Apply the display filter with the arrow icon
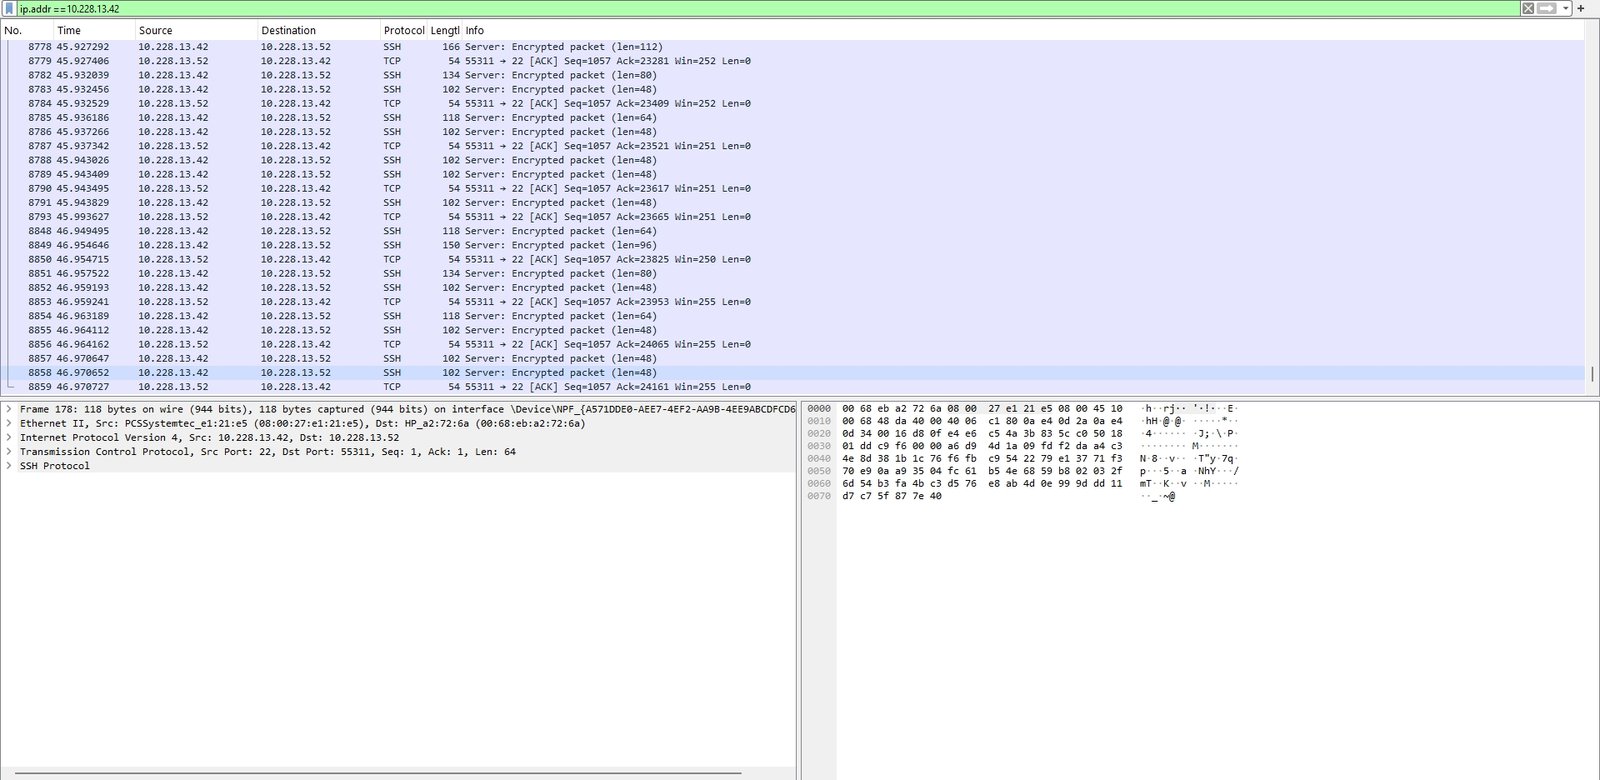Image resolution: width=1600 pixels, height=780 pixels. [x=1546, y=8]
